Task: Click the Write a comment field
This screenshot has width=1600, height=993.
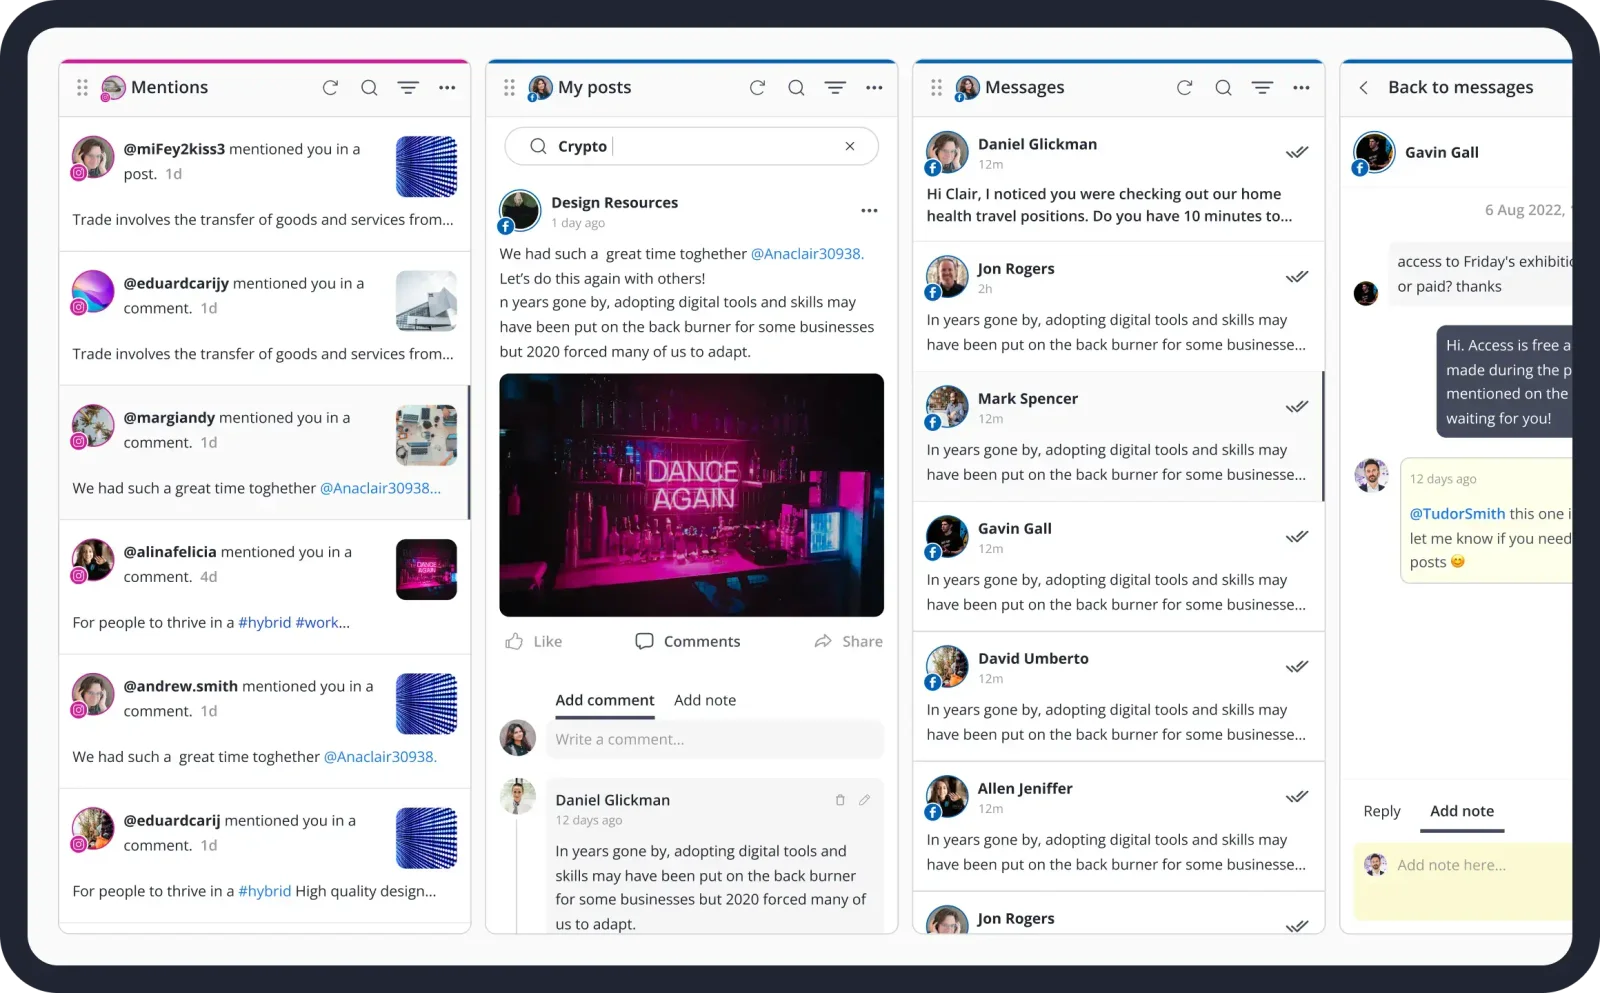Action: (715, 739)
